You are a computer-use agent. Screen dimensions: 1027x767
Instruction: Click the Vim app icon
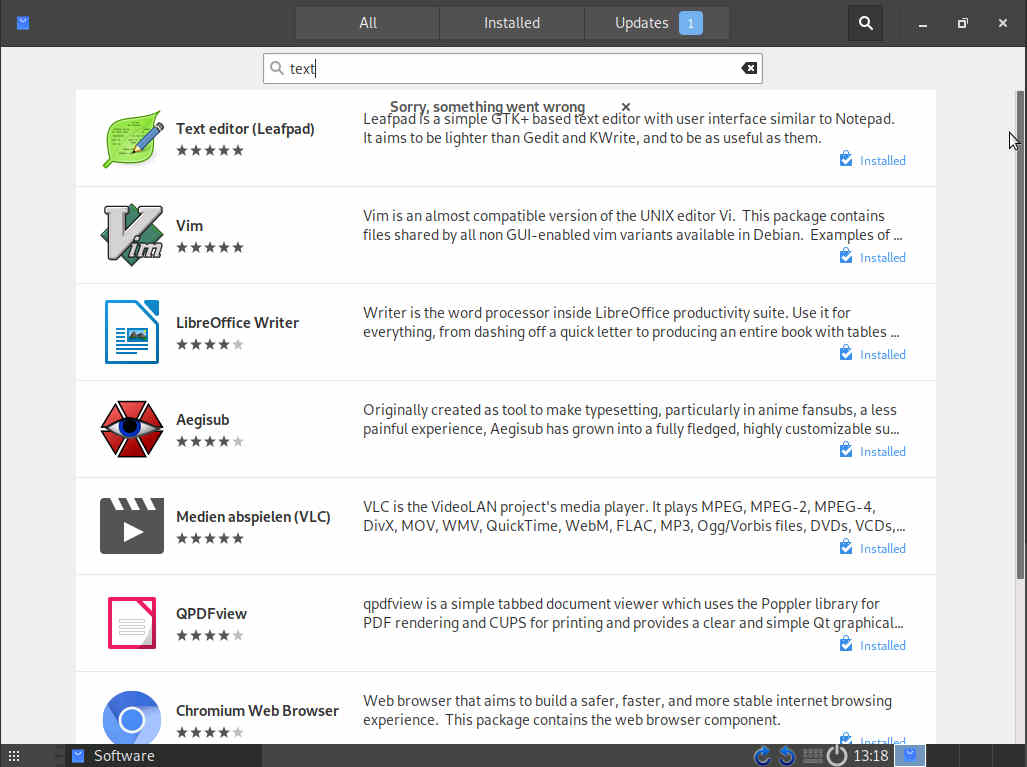pyautogui.click(x=132, y=234)
